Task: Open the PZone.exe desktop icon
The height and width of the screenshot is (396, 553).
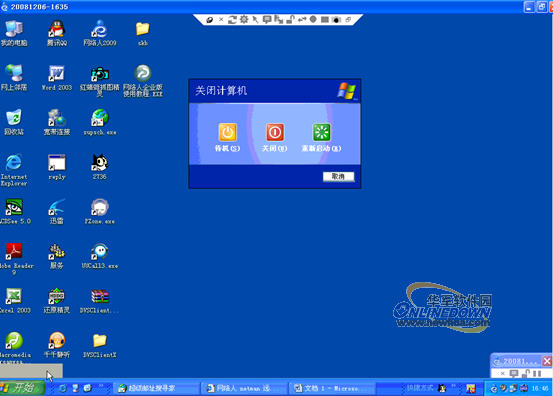Action: [100, 211]
